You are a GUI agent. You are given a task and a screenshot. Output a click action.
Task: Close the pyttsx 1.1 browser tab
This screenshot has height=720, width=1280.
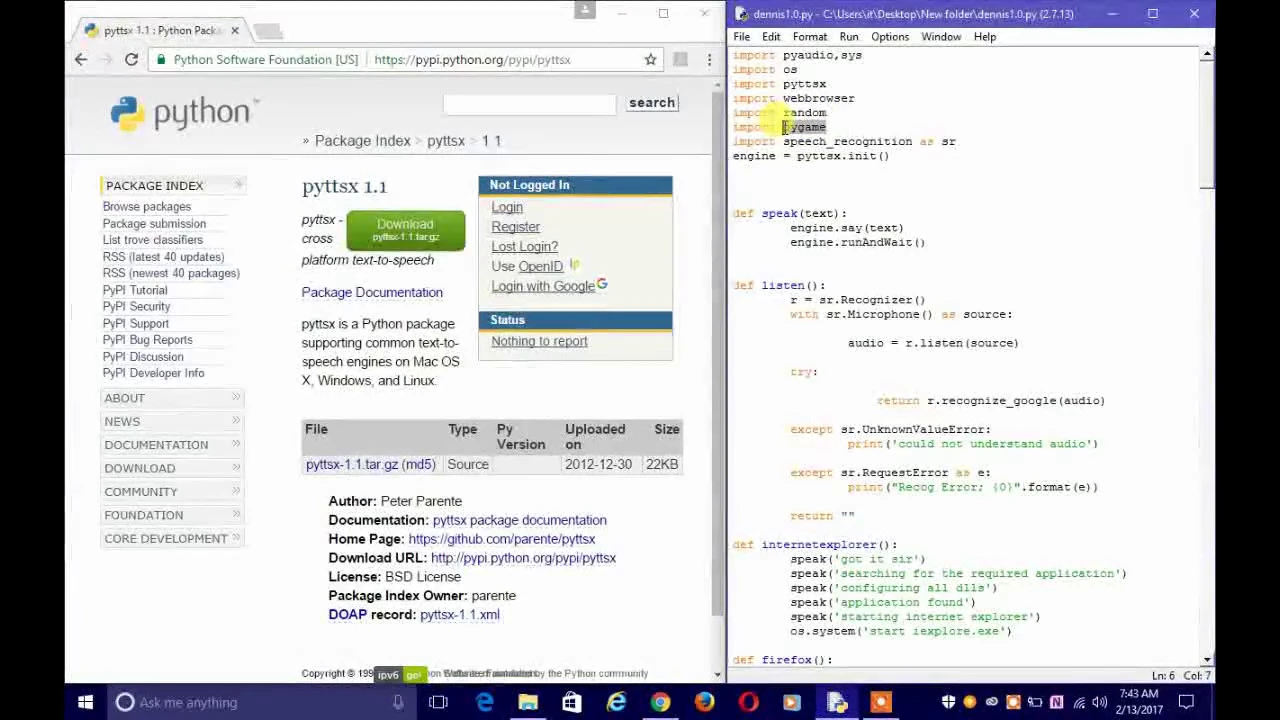click(235, 30)
